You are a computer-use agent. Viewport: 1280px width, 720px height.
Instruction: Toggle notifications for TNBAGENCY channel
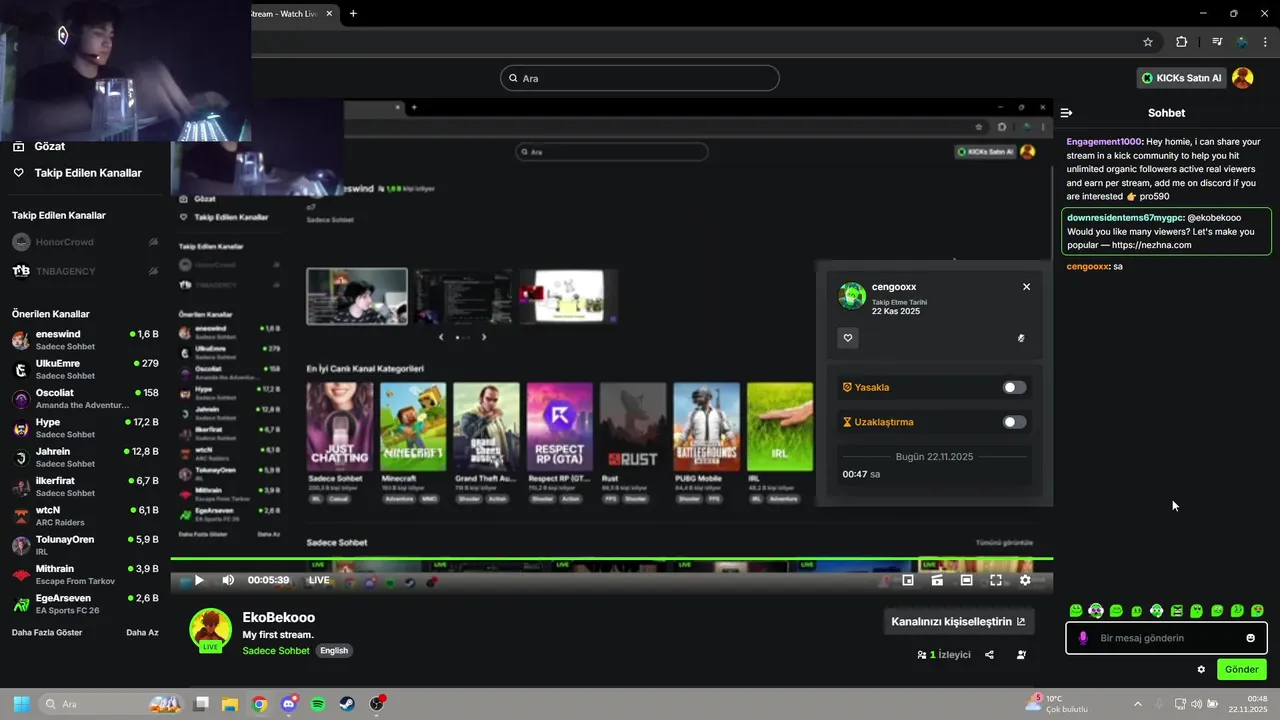[153, 271]
